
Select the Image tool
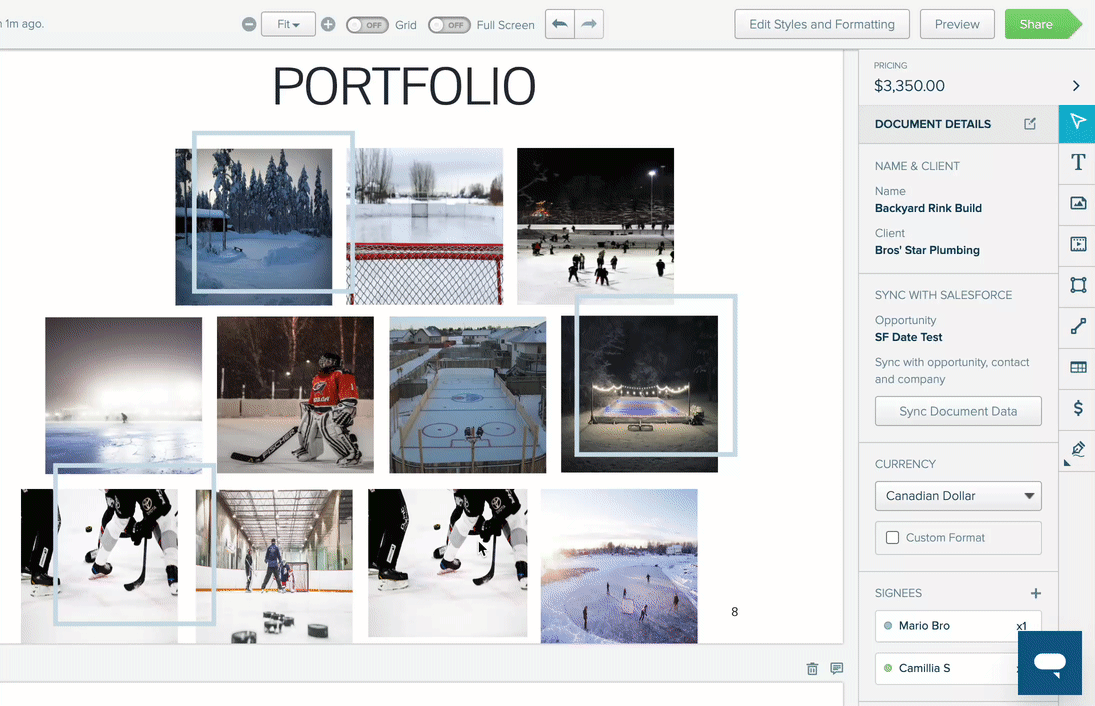[1078, 204]
